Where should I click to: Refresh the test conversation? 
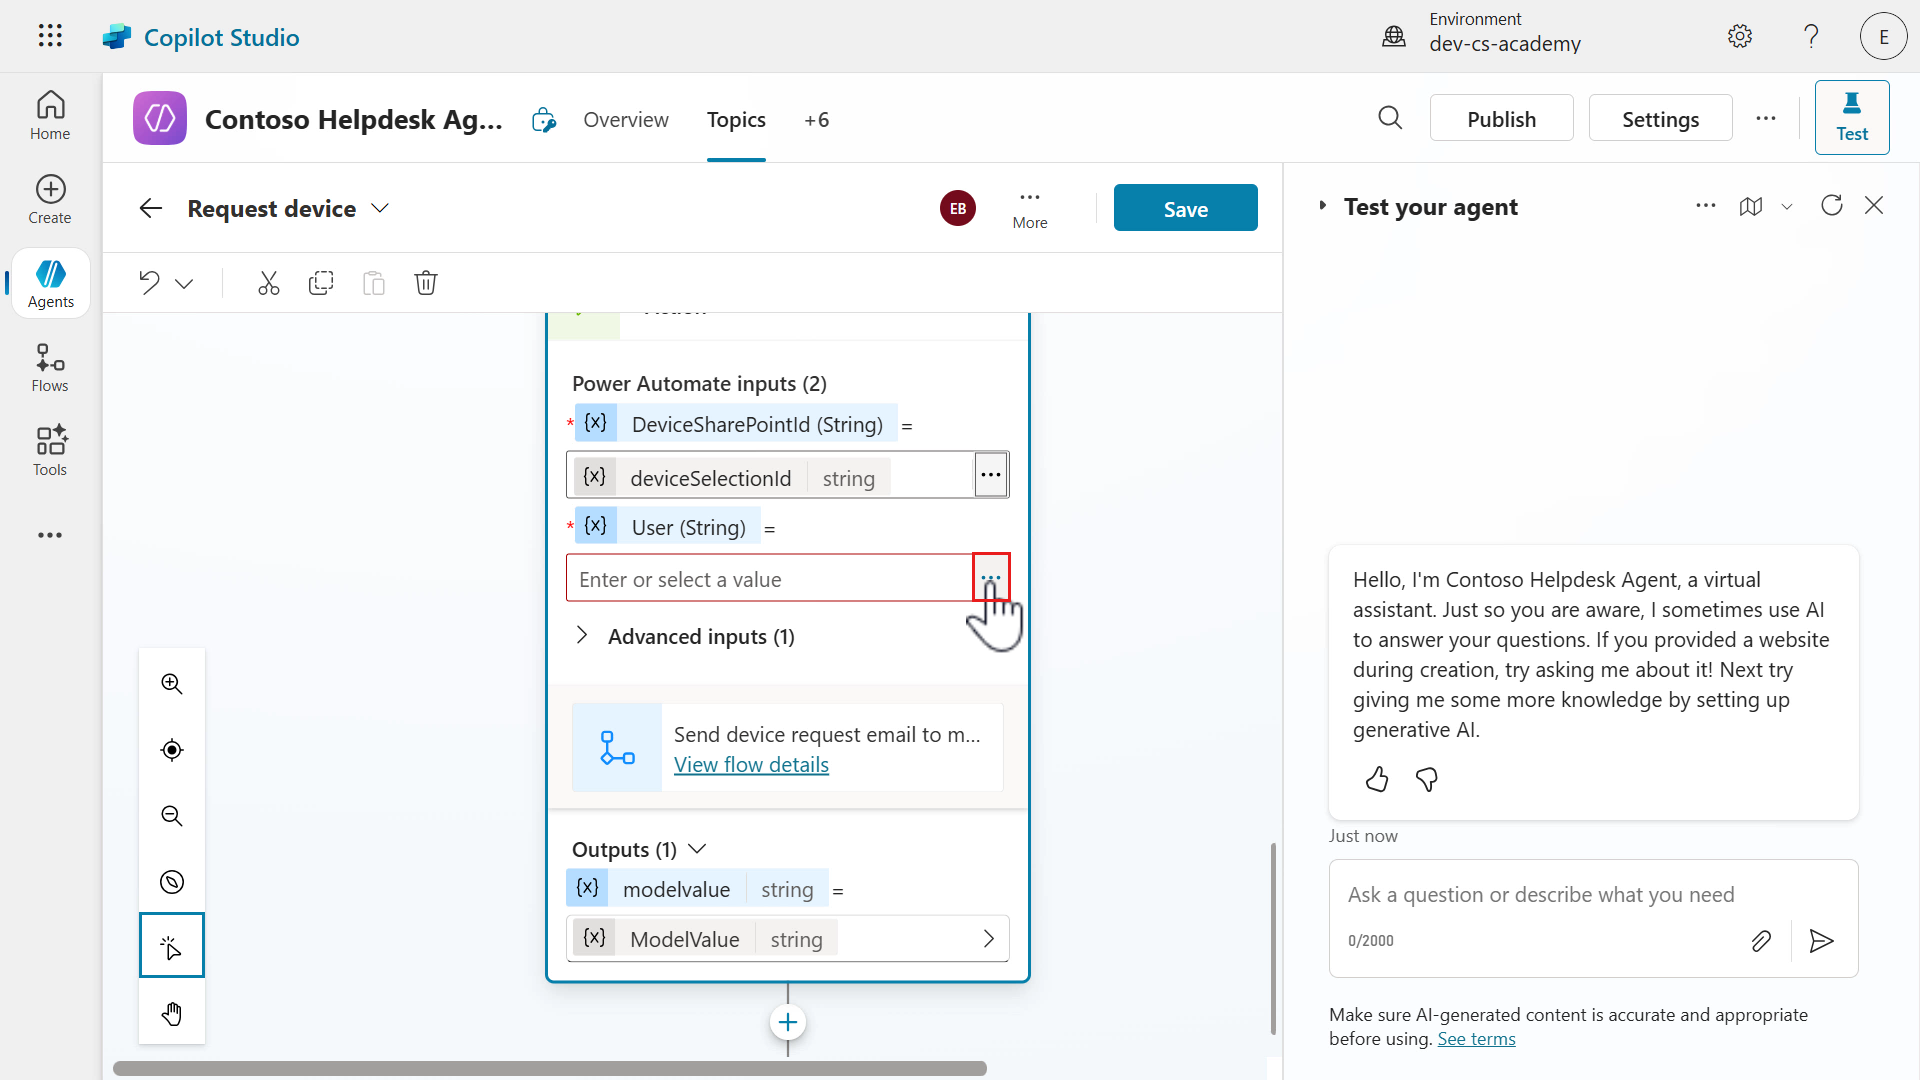tap(1831, 206)
